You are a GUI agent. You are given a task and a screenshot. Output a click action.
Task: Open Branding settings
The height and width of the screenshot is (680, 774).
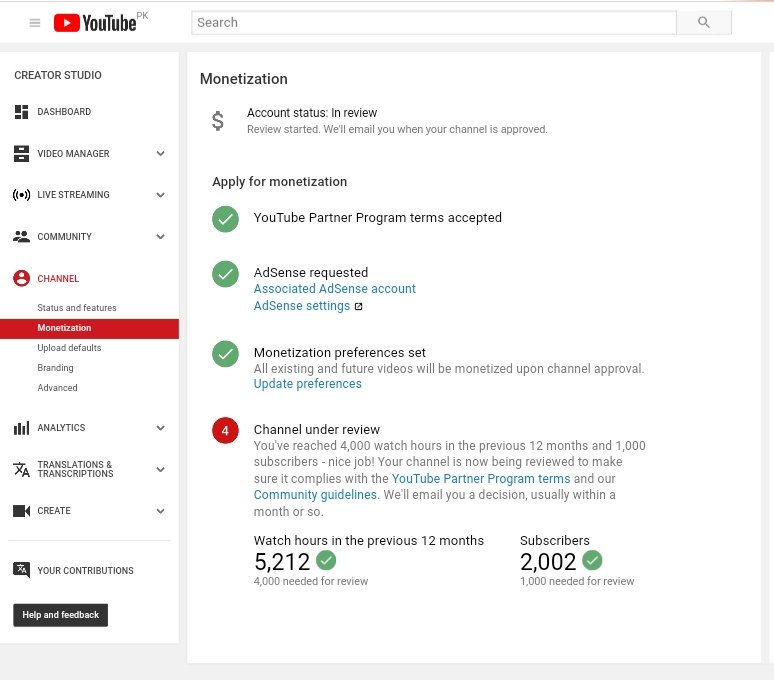click(55, 368)
